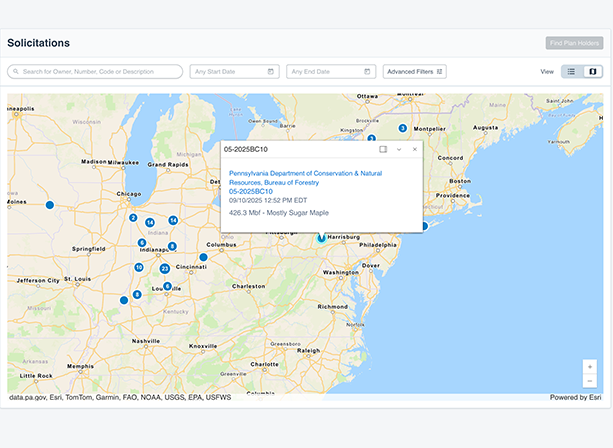Collapse the 05-2025BC10 popup
Viewport: 613px width, 448px height.
pyautogui.click(x=399, y=149)
